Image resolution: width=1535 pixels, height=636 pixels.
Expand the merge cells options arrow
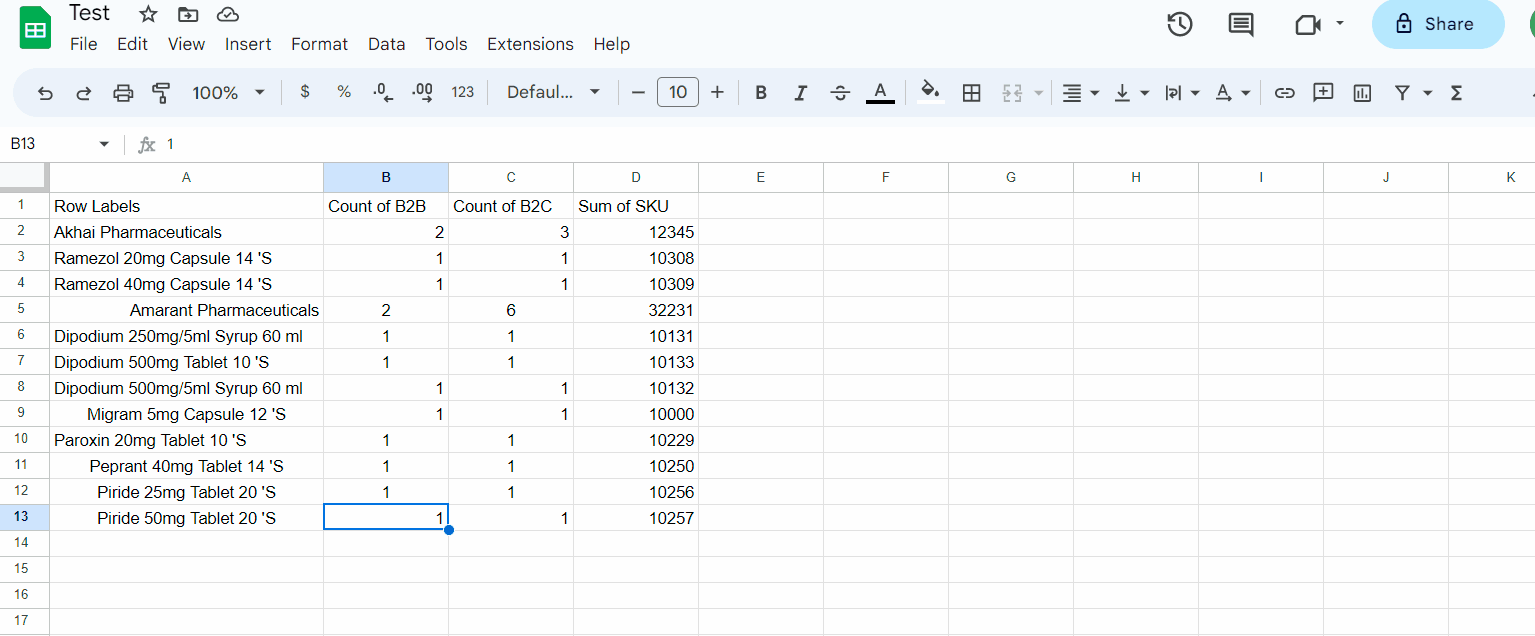point(1038,92)
